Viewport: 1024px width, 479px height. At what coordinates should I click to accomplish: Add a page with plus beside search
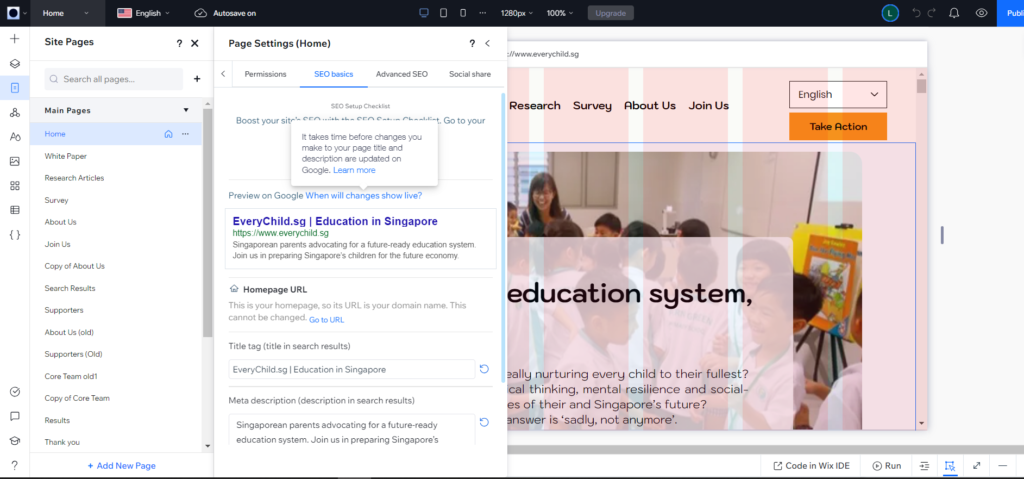pyautogui.click(x=197, y=79)
